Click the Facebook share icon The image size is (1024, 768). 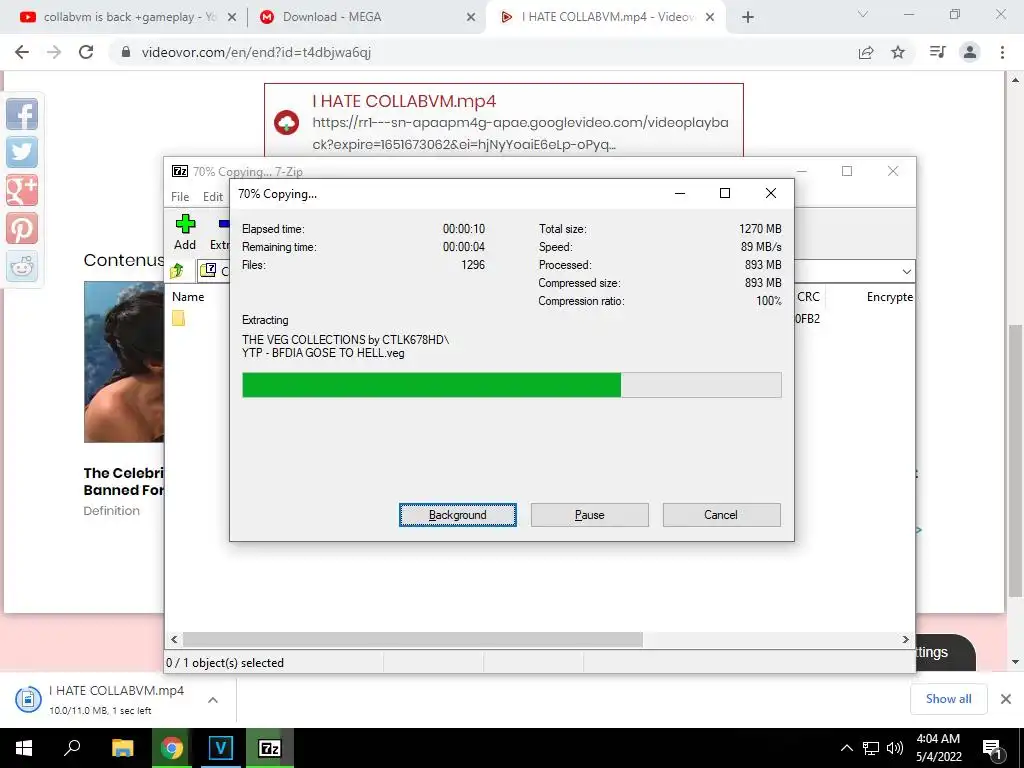pos(22,114)
